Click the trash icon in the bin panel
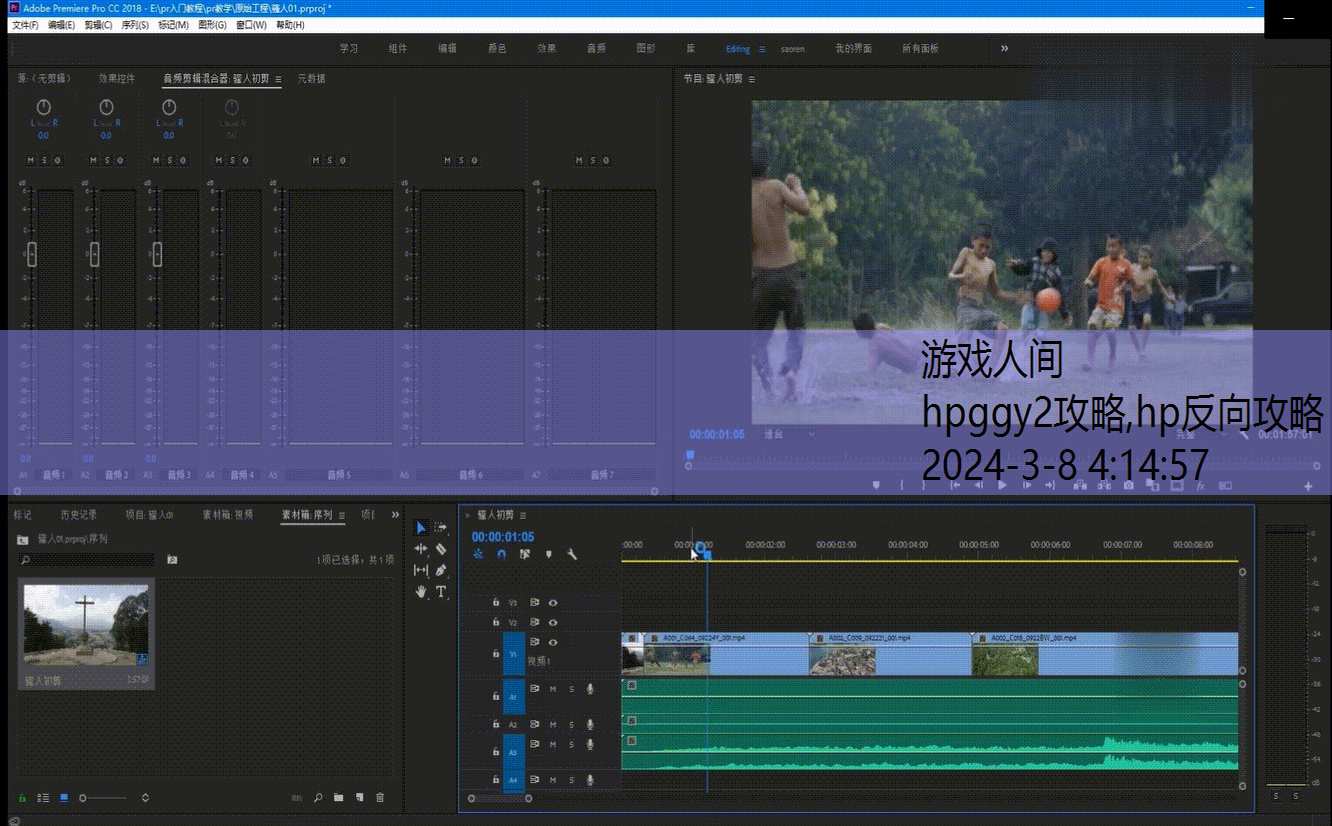The image size is (1332, 826). pos(380,797)
